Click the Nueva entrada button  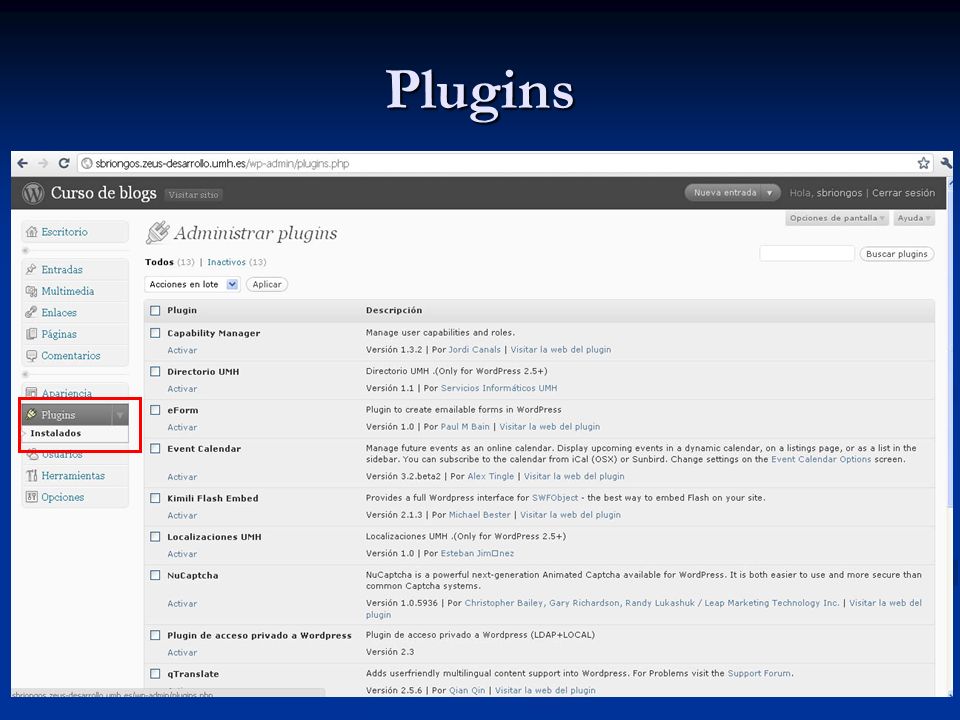tap(725, 193)
